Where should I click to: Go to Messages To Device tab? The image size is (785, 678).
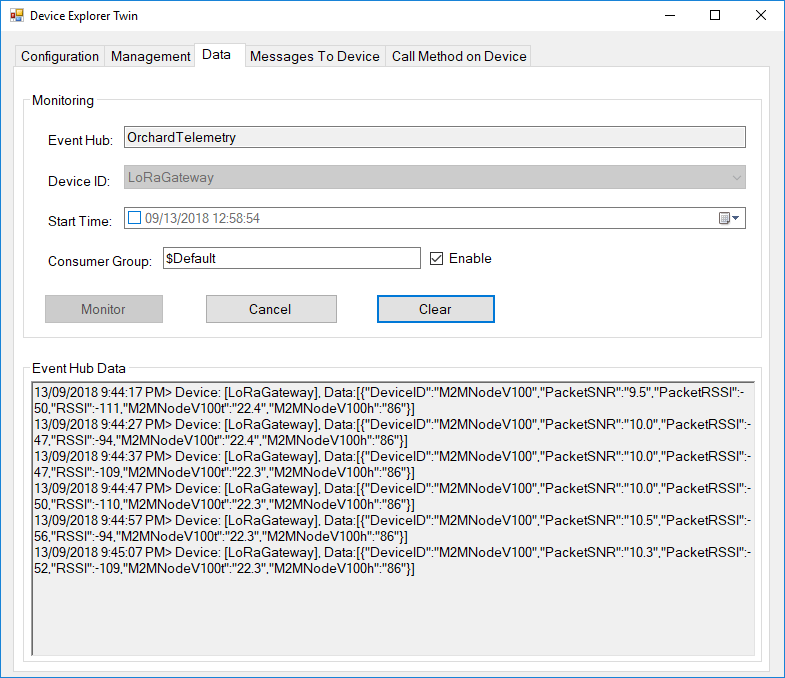pyautogui.click(x=315, y=57)
